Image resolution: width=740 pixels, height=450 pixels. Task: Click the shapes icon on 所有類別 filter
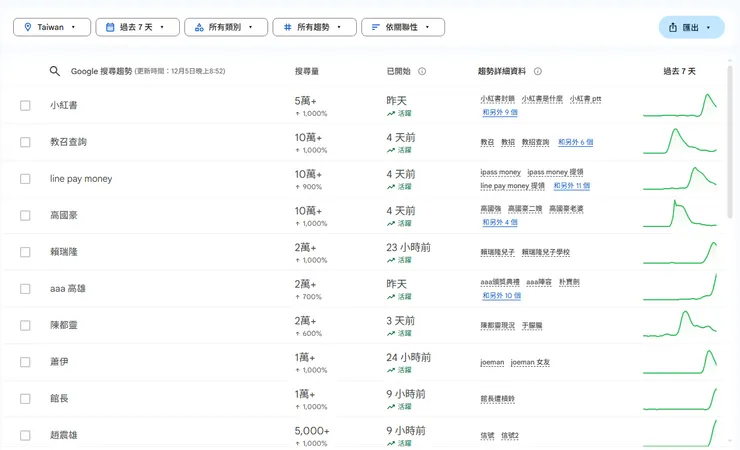(x=199, y=27)
